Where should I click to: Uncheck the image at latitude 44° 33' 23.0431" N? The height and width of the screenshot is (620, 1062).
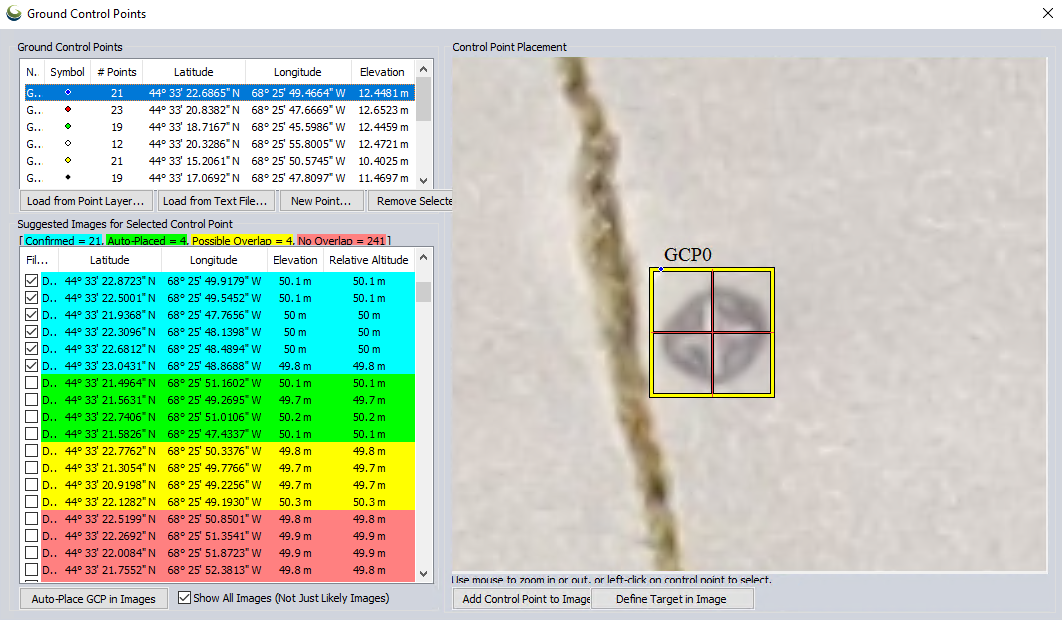coord(31,365)
